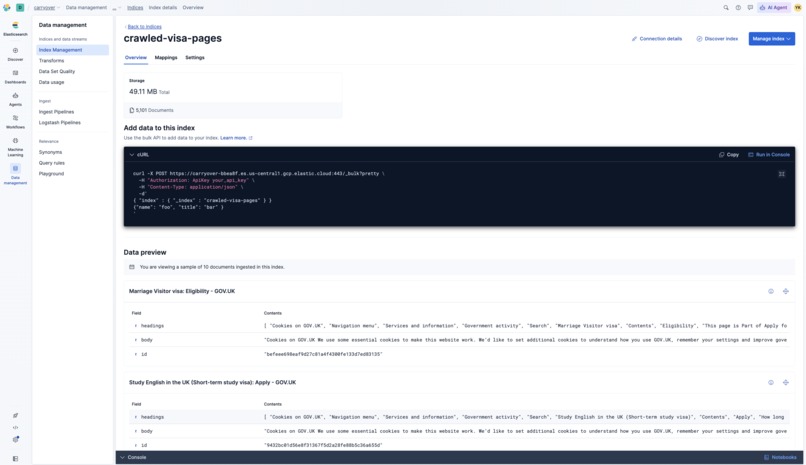This screenshot has height=465, width=806.
Task: Open the gear icon with notification dot
Action: (x=15, y=439)
